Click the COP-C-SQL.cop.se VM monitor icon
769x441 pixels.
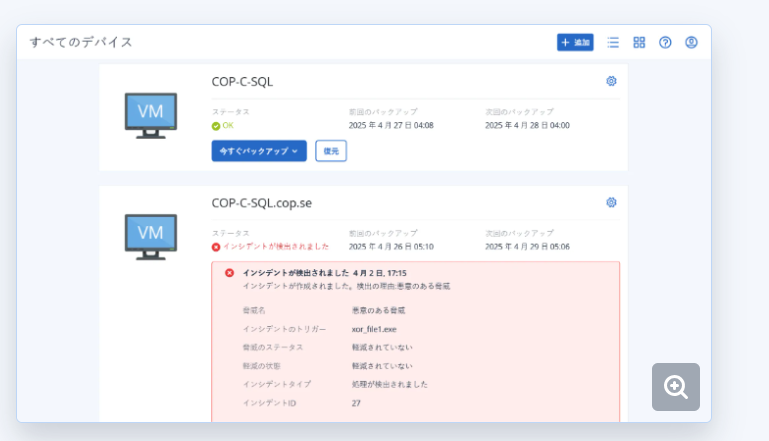tap(150, 236)
